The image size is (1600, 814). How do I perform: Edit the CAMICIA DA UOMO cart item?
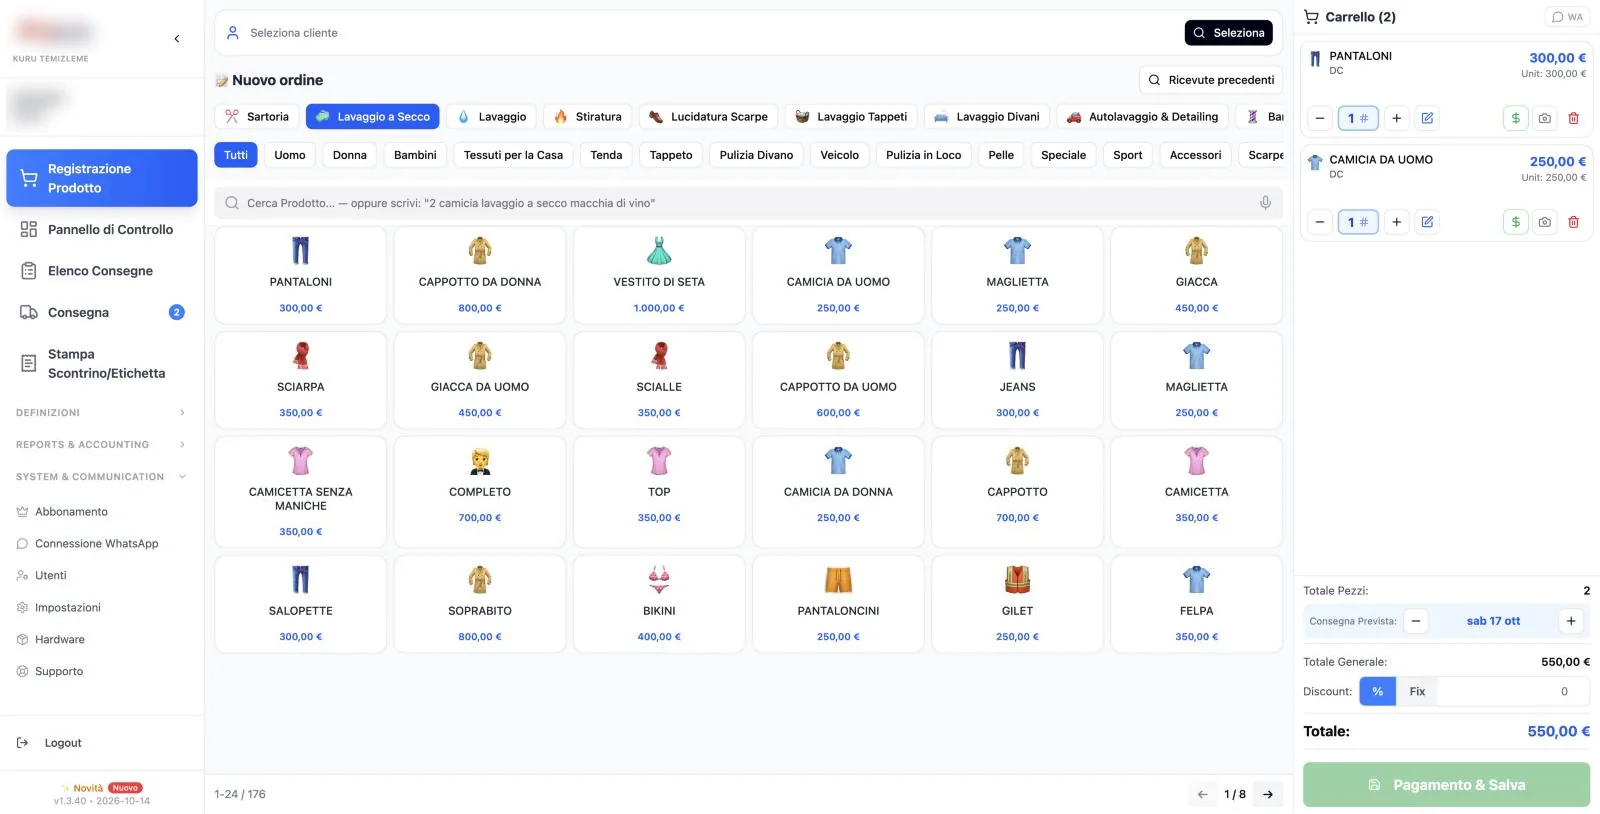pos(1427,222)
